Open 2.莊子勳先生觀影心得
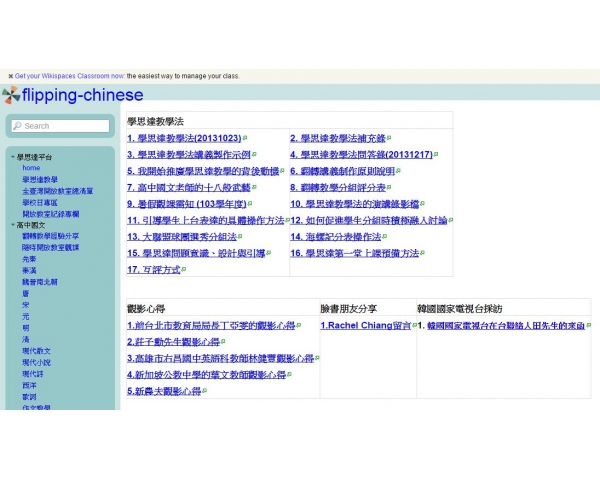This screenshot has height=480, width=600. tap(173, 342)
